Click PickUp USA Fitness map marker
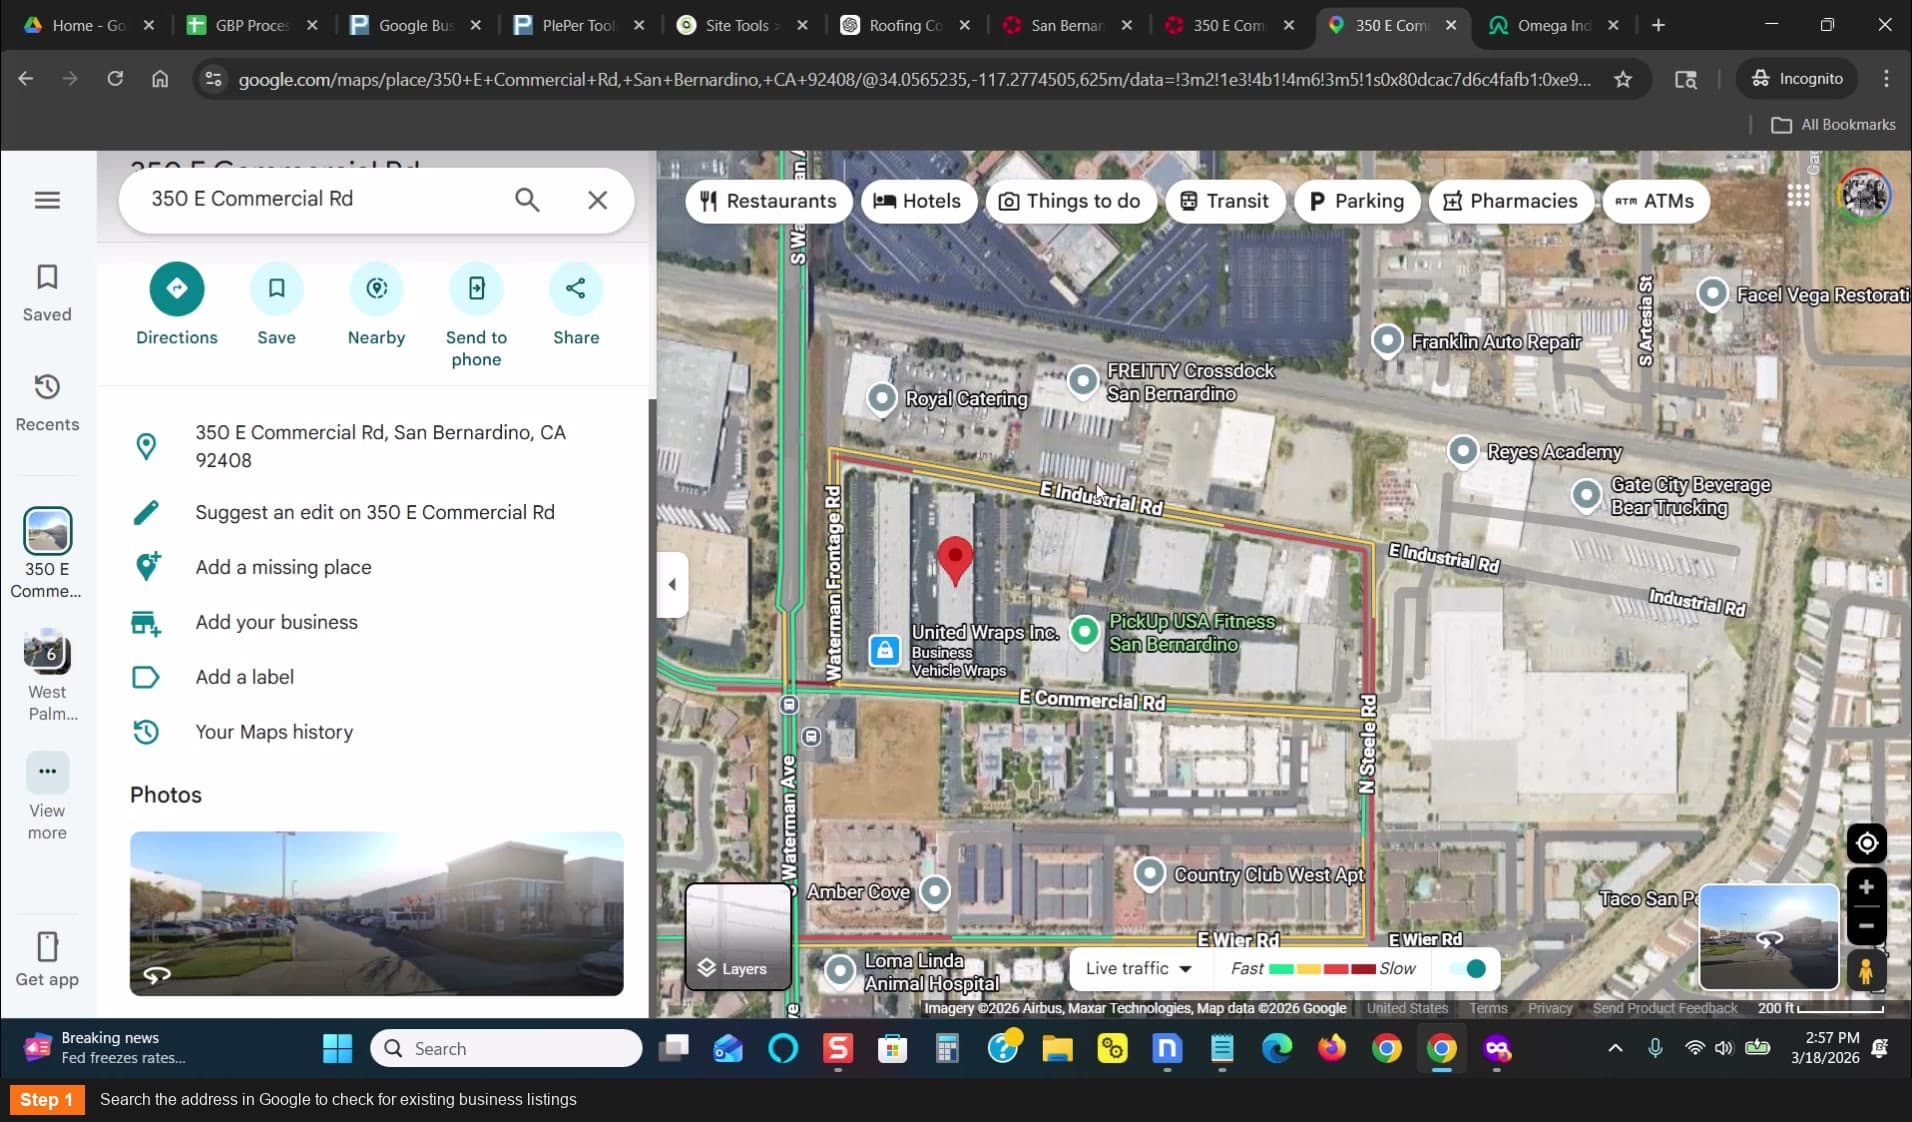Image resolution: width=1912 pixels, height=1122 pixels. point(1084,632)
